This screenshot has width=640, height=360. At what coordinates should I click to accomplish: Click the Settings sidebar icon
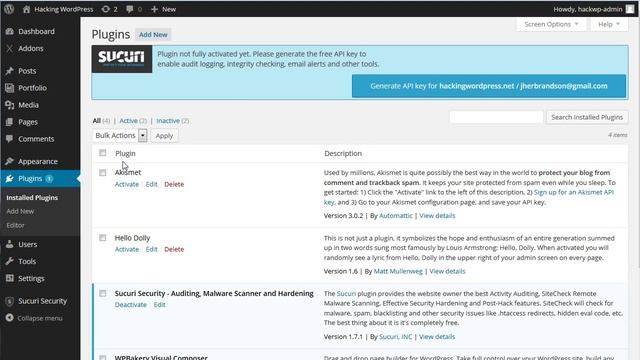[x=9, y=278]
